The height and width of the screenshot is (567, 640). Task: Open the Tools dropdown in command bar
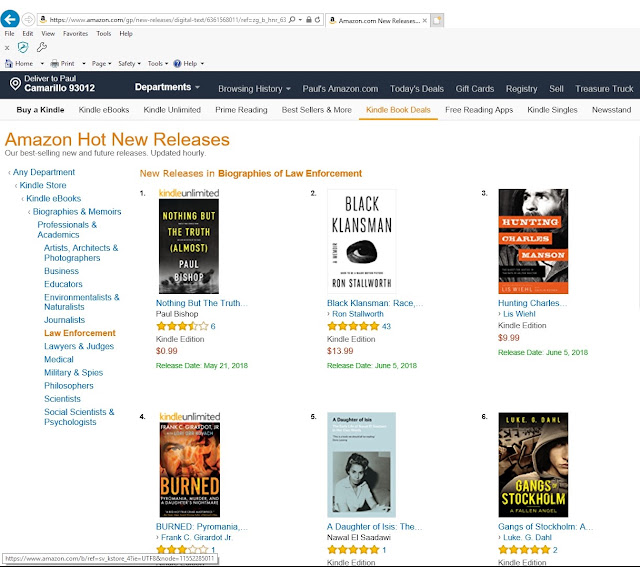point(158,64)
